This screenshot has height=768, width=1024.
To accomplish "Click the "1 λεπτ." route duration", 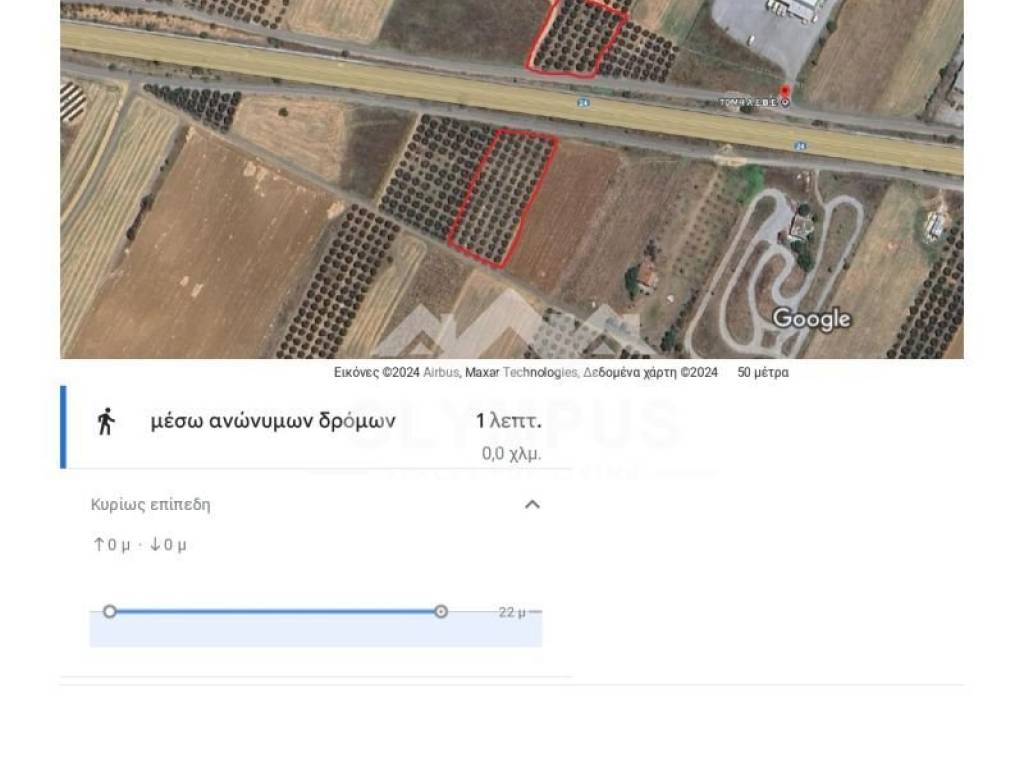I will [x=508, y=421].
